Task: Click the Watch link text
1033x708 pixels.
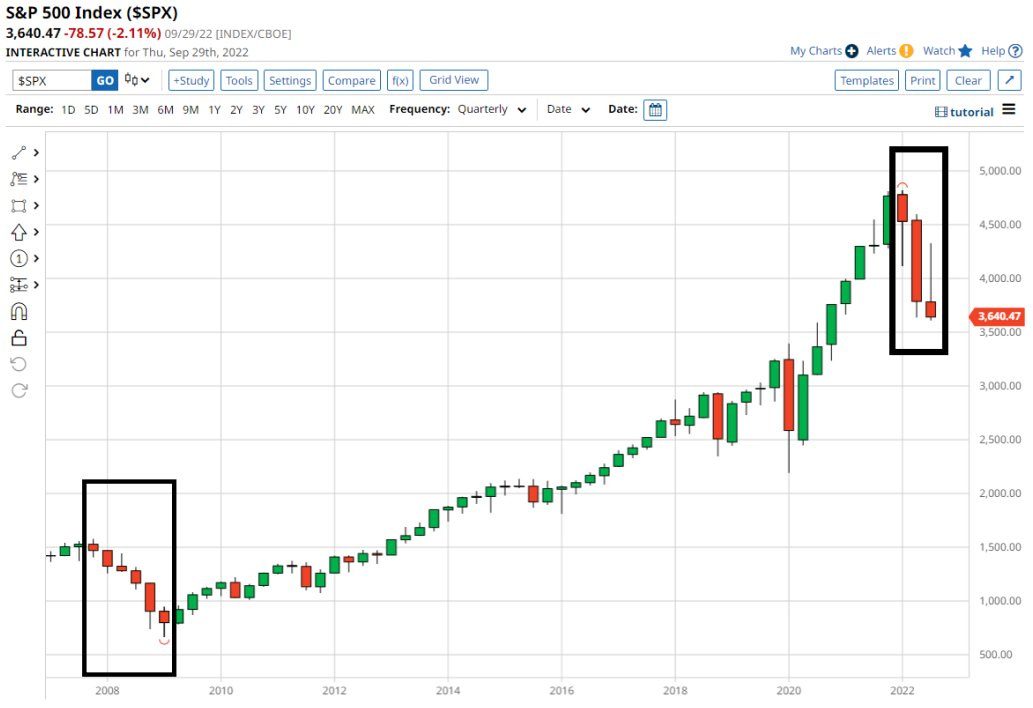Action: pos(939,51)
